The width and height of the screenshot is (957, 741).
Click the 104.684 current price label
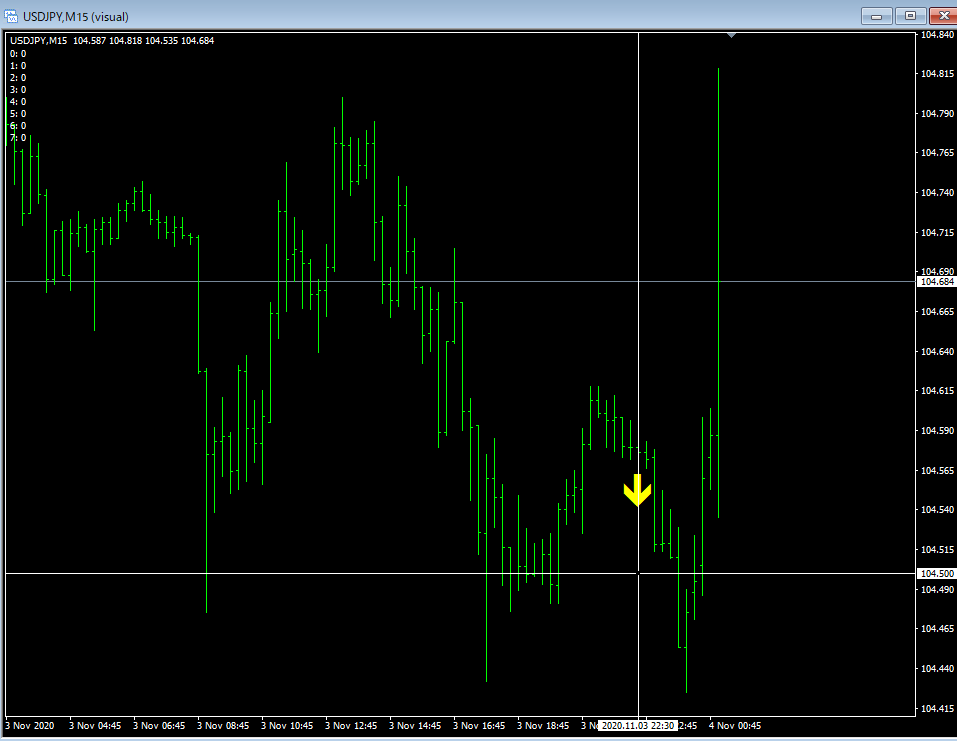pos(936,282)
